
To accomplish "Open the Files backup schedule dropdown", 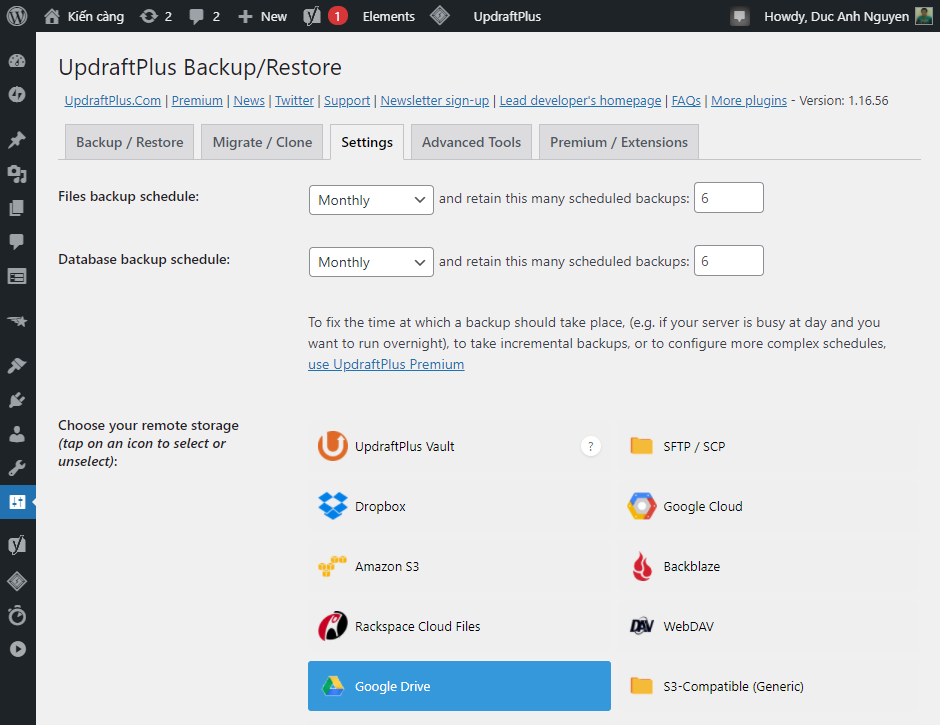I will pyautogui.click(x=371, y=200).
